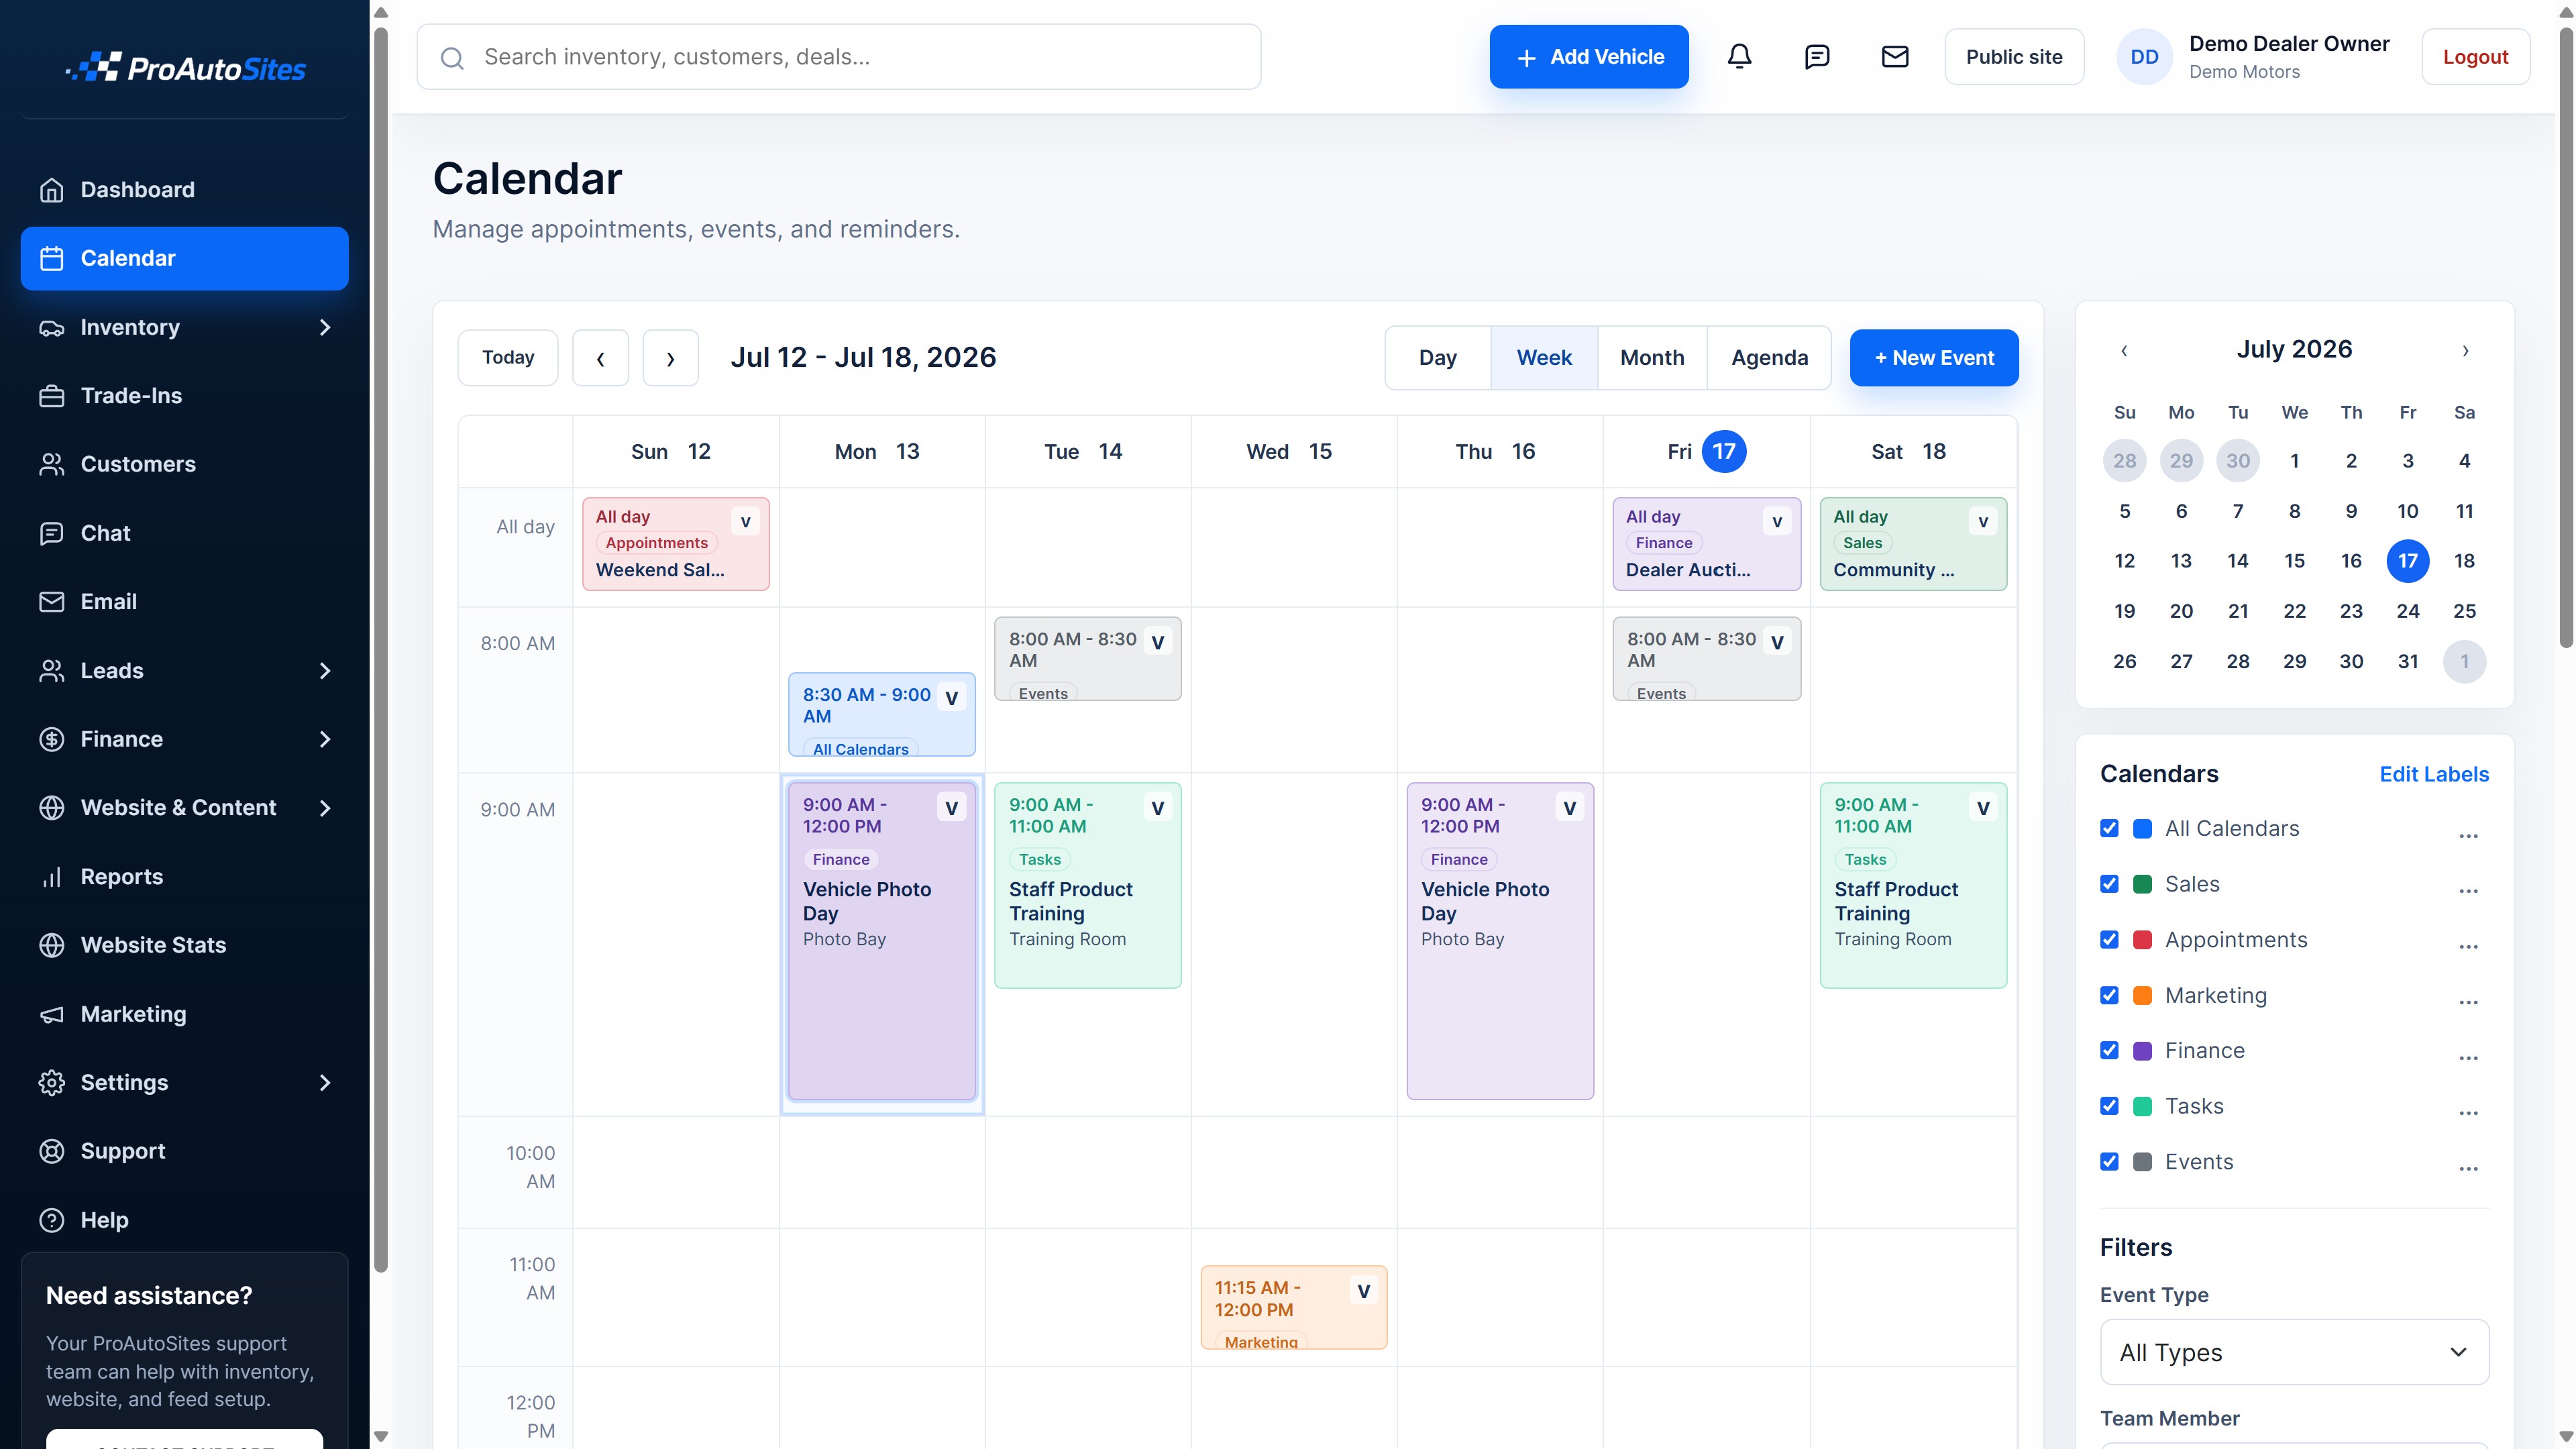This screenshot has width=2576, height=1449.
Task: Go to previous week arrow
Action: (600, 358)
